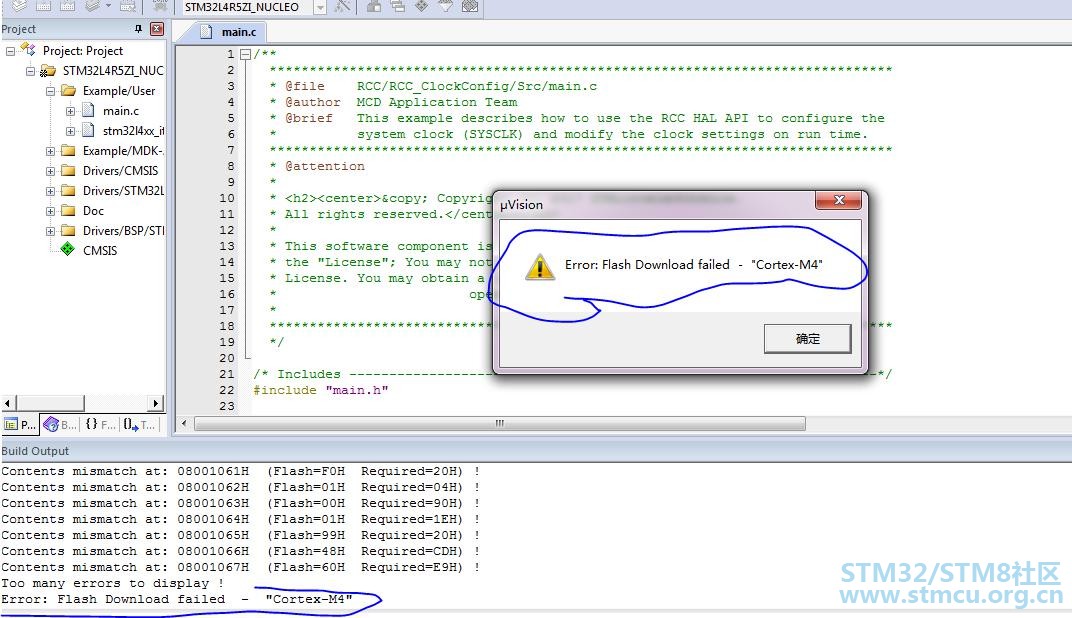Open Manage Run-Time Environment green diamond icon
This screenshot has width=1072, height=618.
click(x=421, y=6)
